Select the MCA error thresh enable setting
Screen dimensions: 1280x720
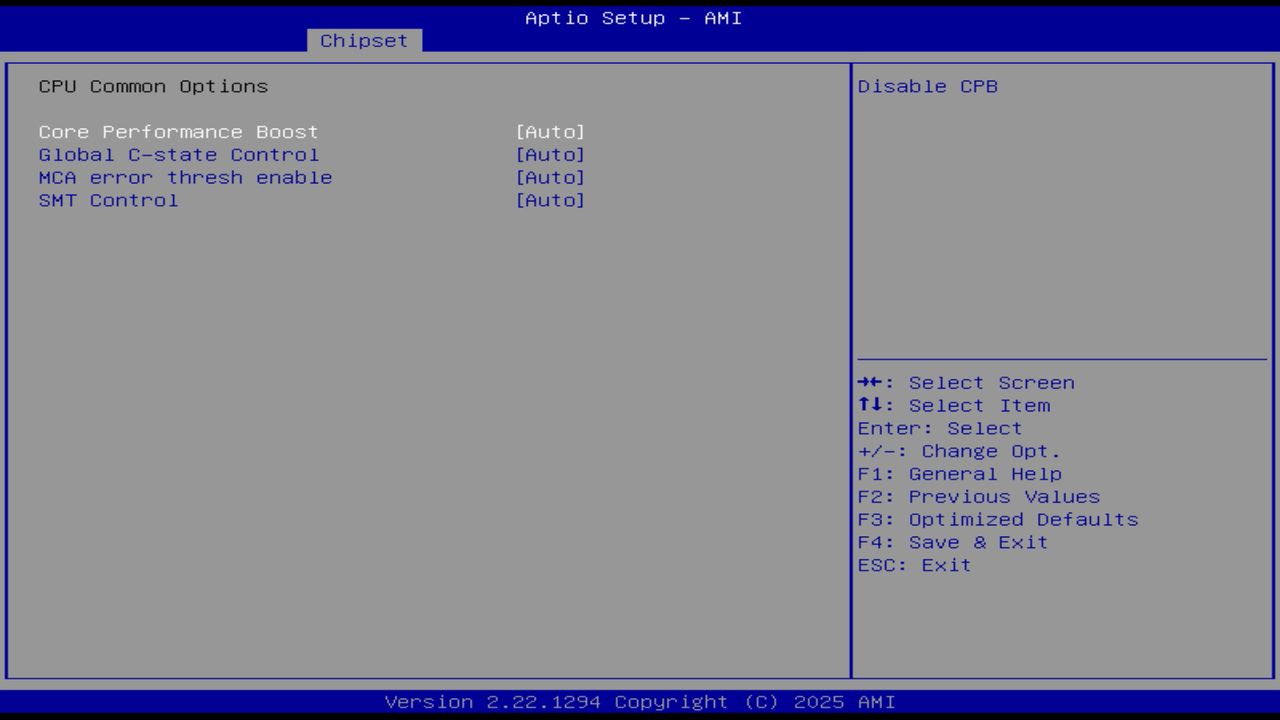tap(185, 177)
